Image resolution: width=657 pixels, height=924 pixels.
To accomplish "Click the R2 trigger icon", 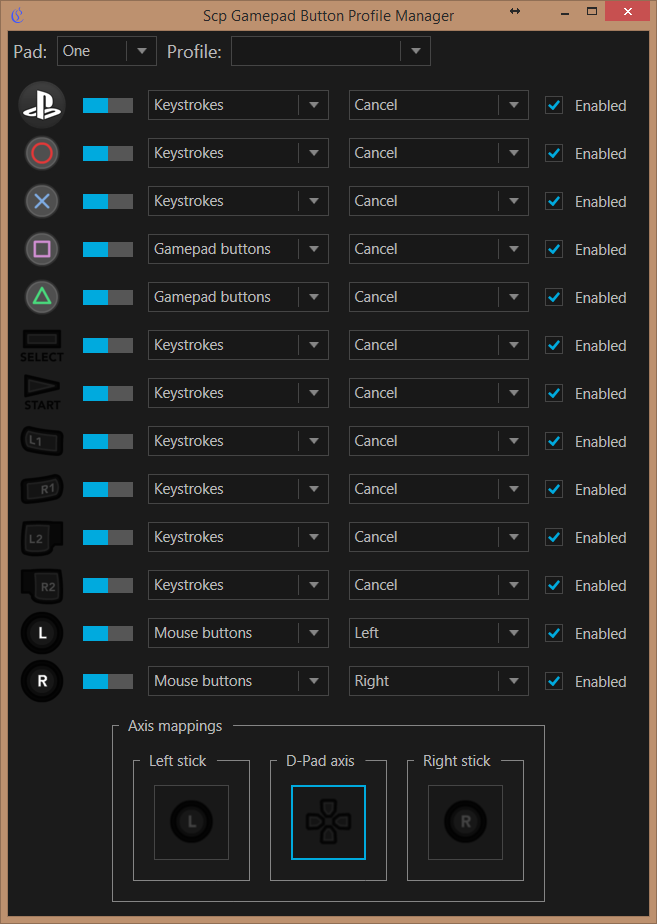I will tap(42, 586).
